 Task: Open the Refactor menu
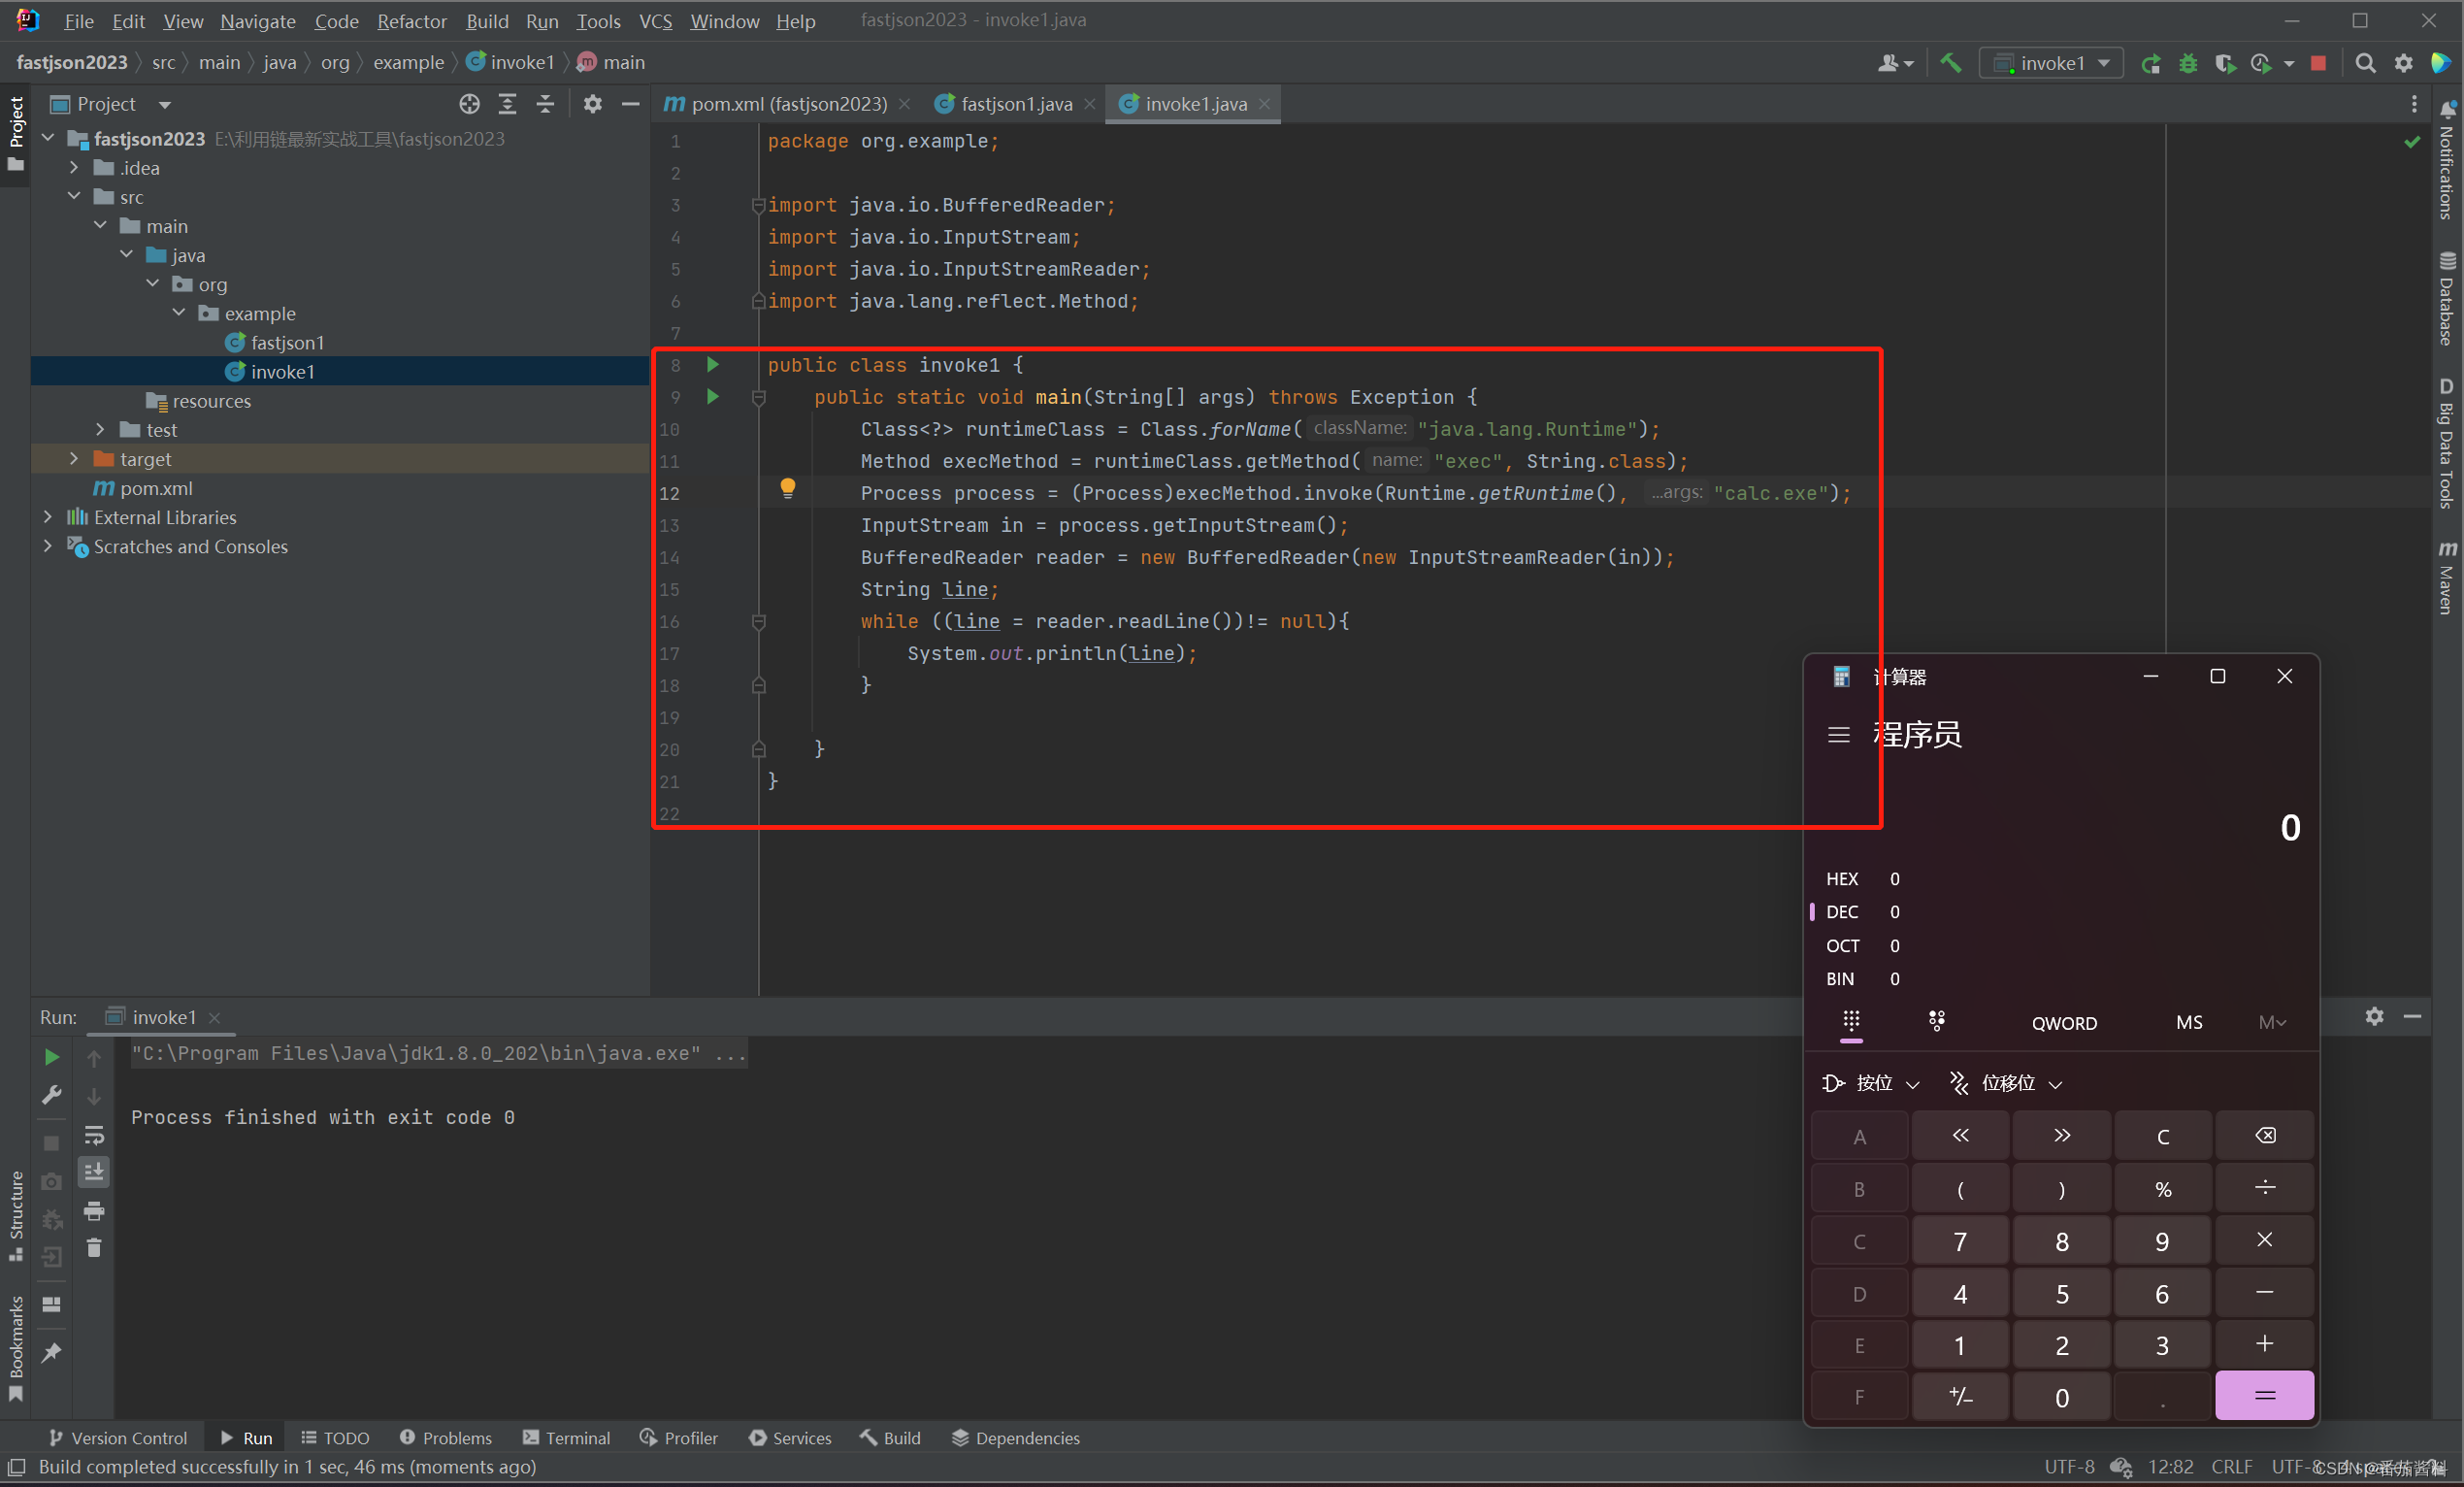coord(411,20)
